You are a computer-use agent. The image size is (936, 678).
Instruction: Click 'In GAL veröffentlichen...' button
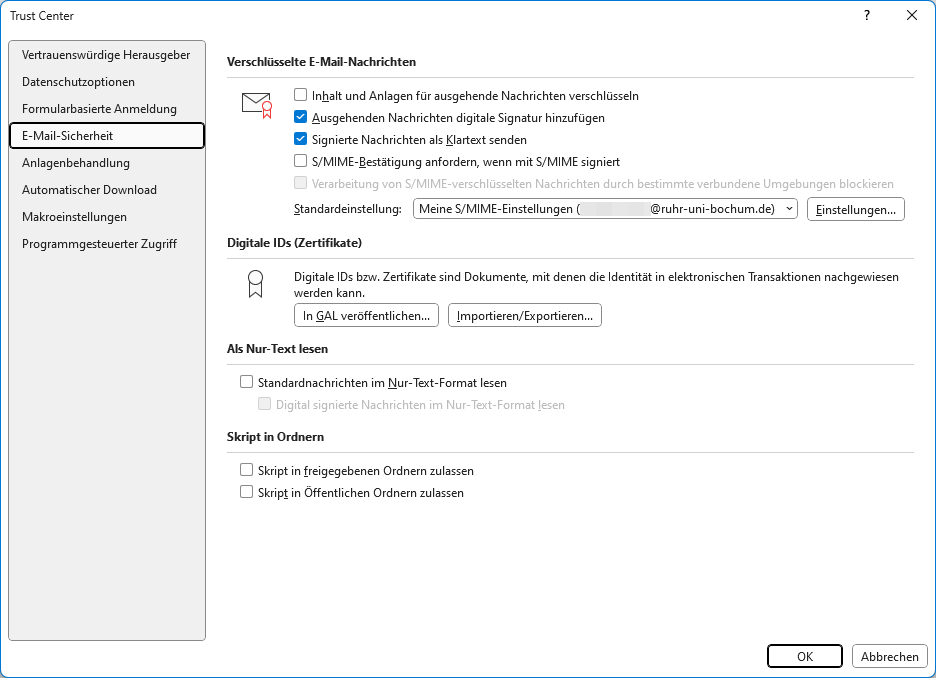tap(367, 316)
